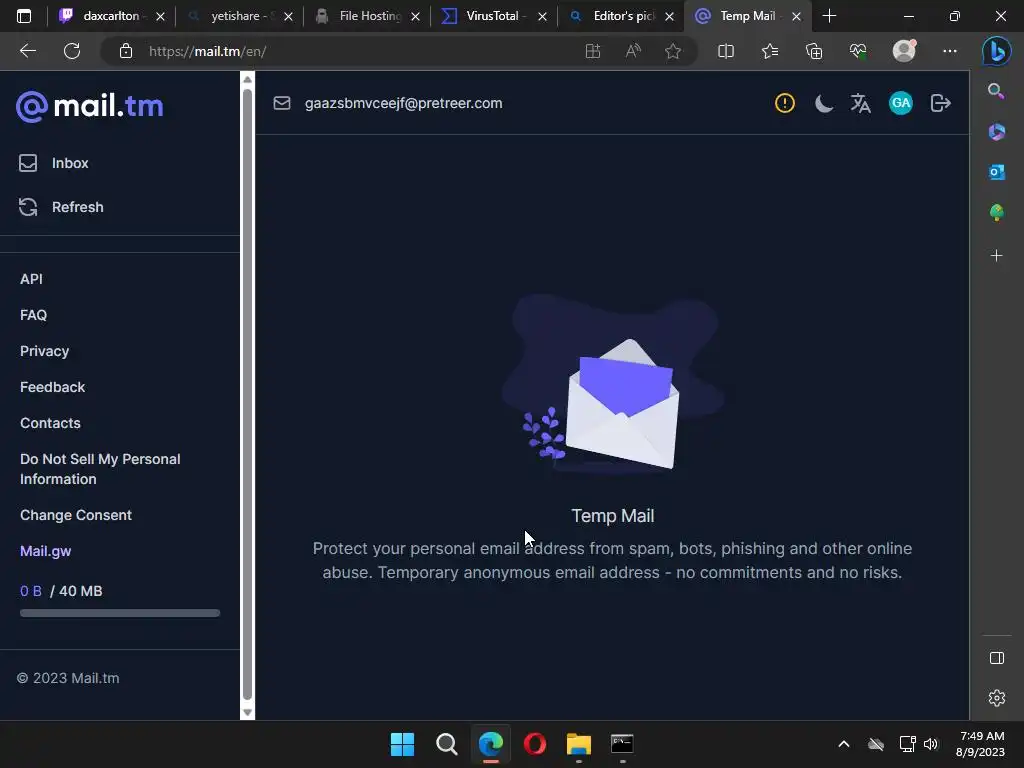Open the volume control in tray
Image resolution: width=1024 pixels, height=768 pixels.
pos(931,744)
